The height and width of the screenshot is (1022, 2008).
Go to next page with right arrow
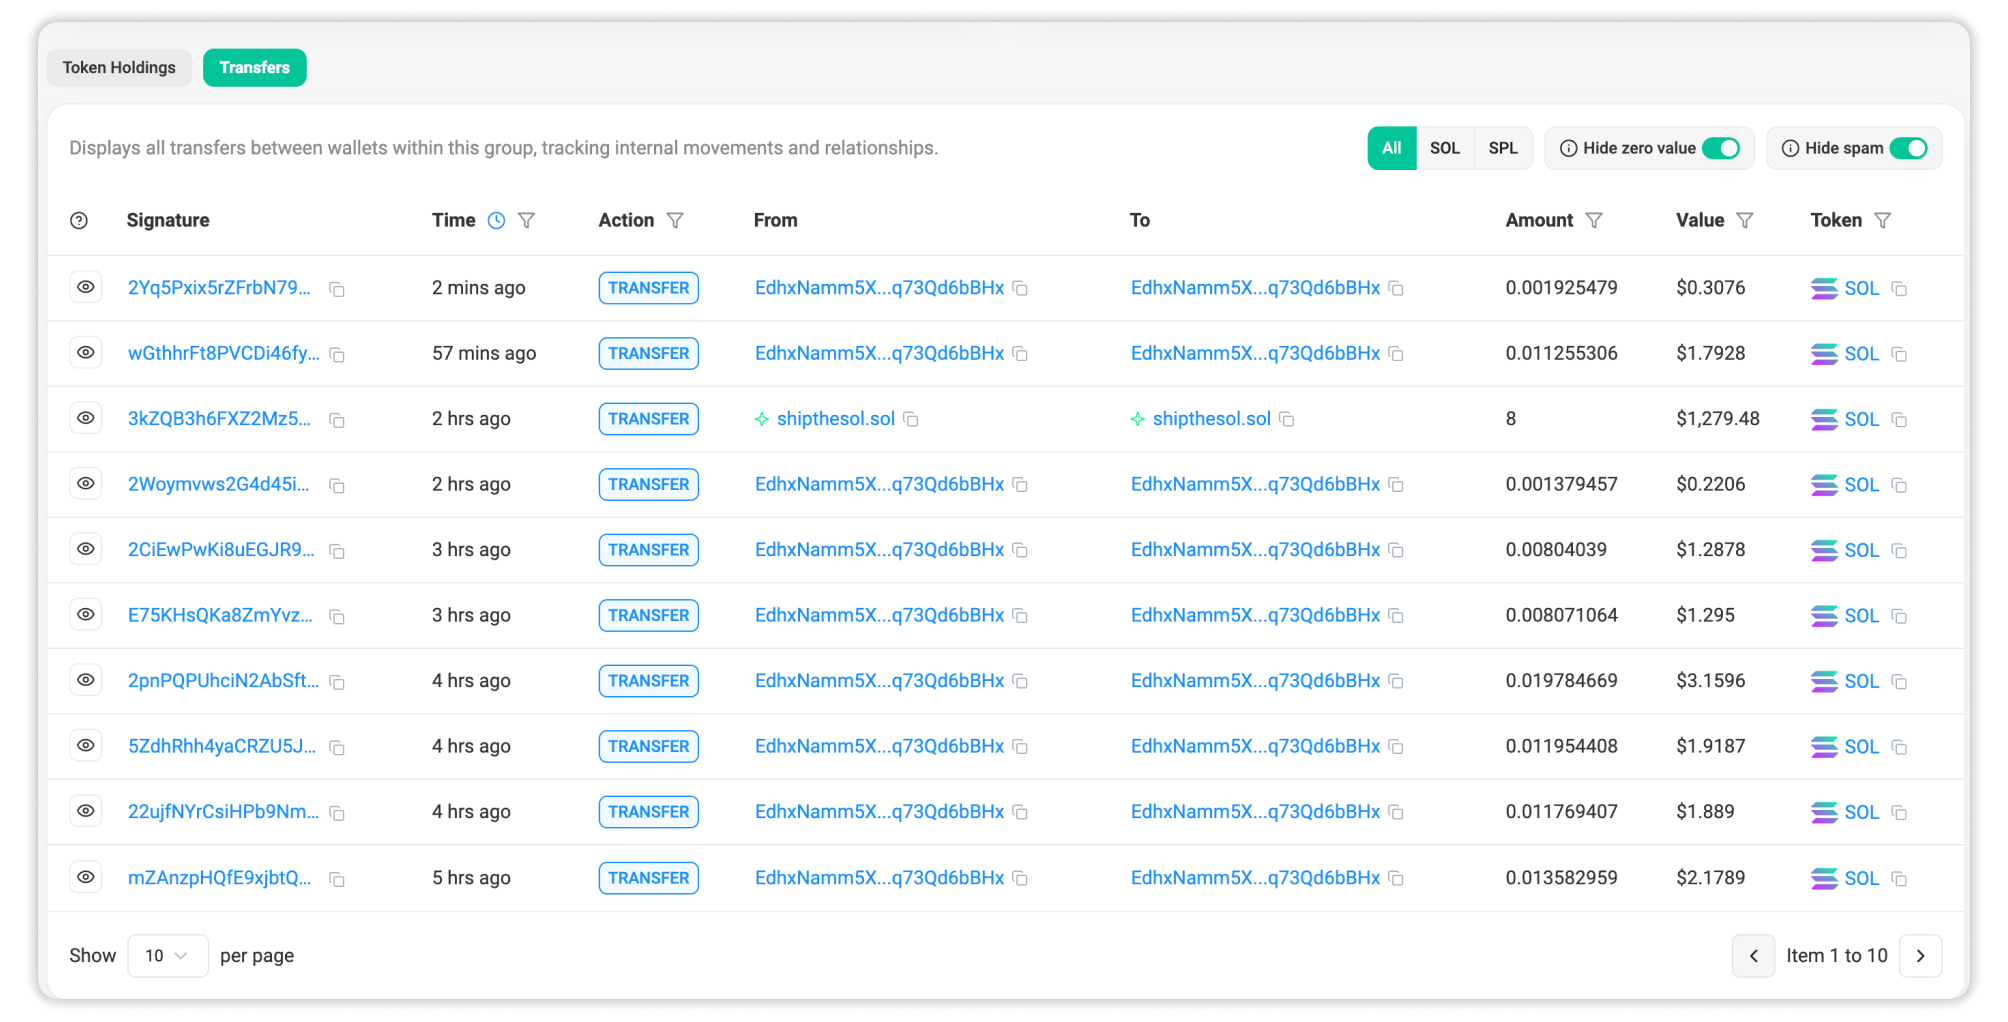(1920, 956)
